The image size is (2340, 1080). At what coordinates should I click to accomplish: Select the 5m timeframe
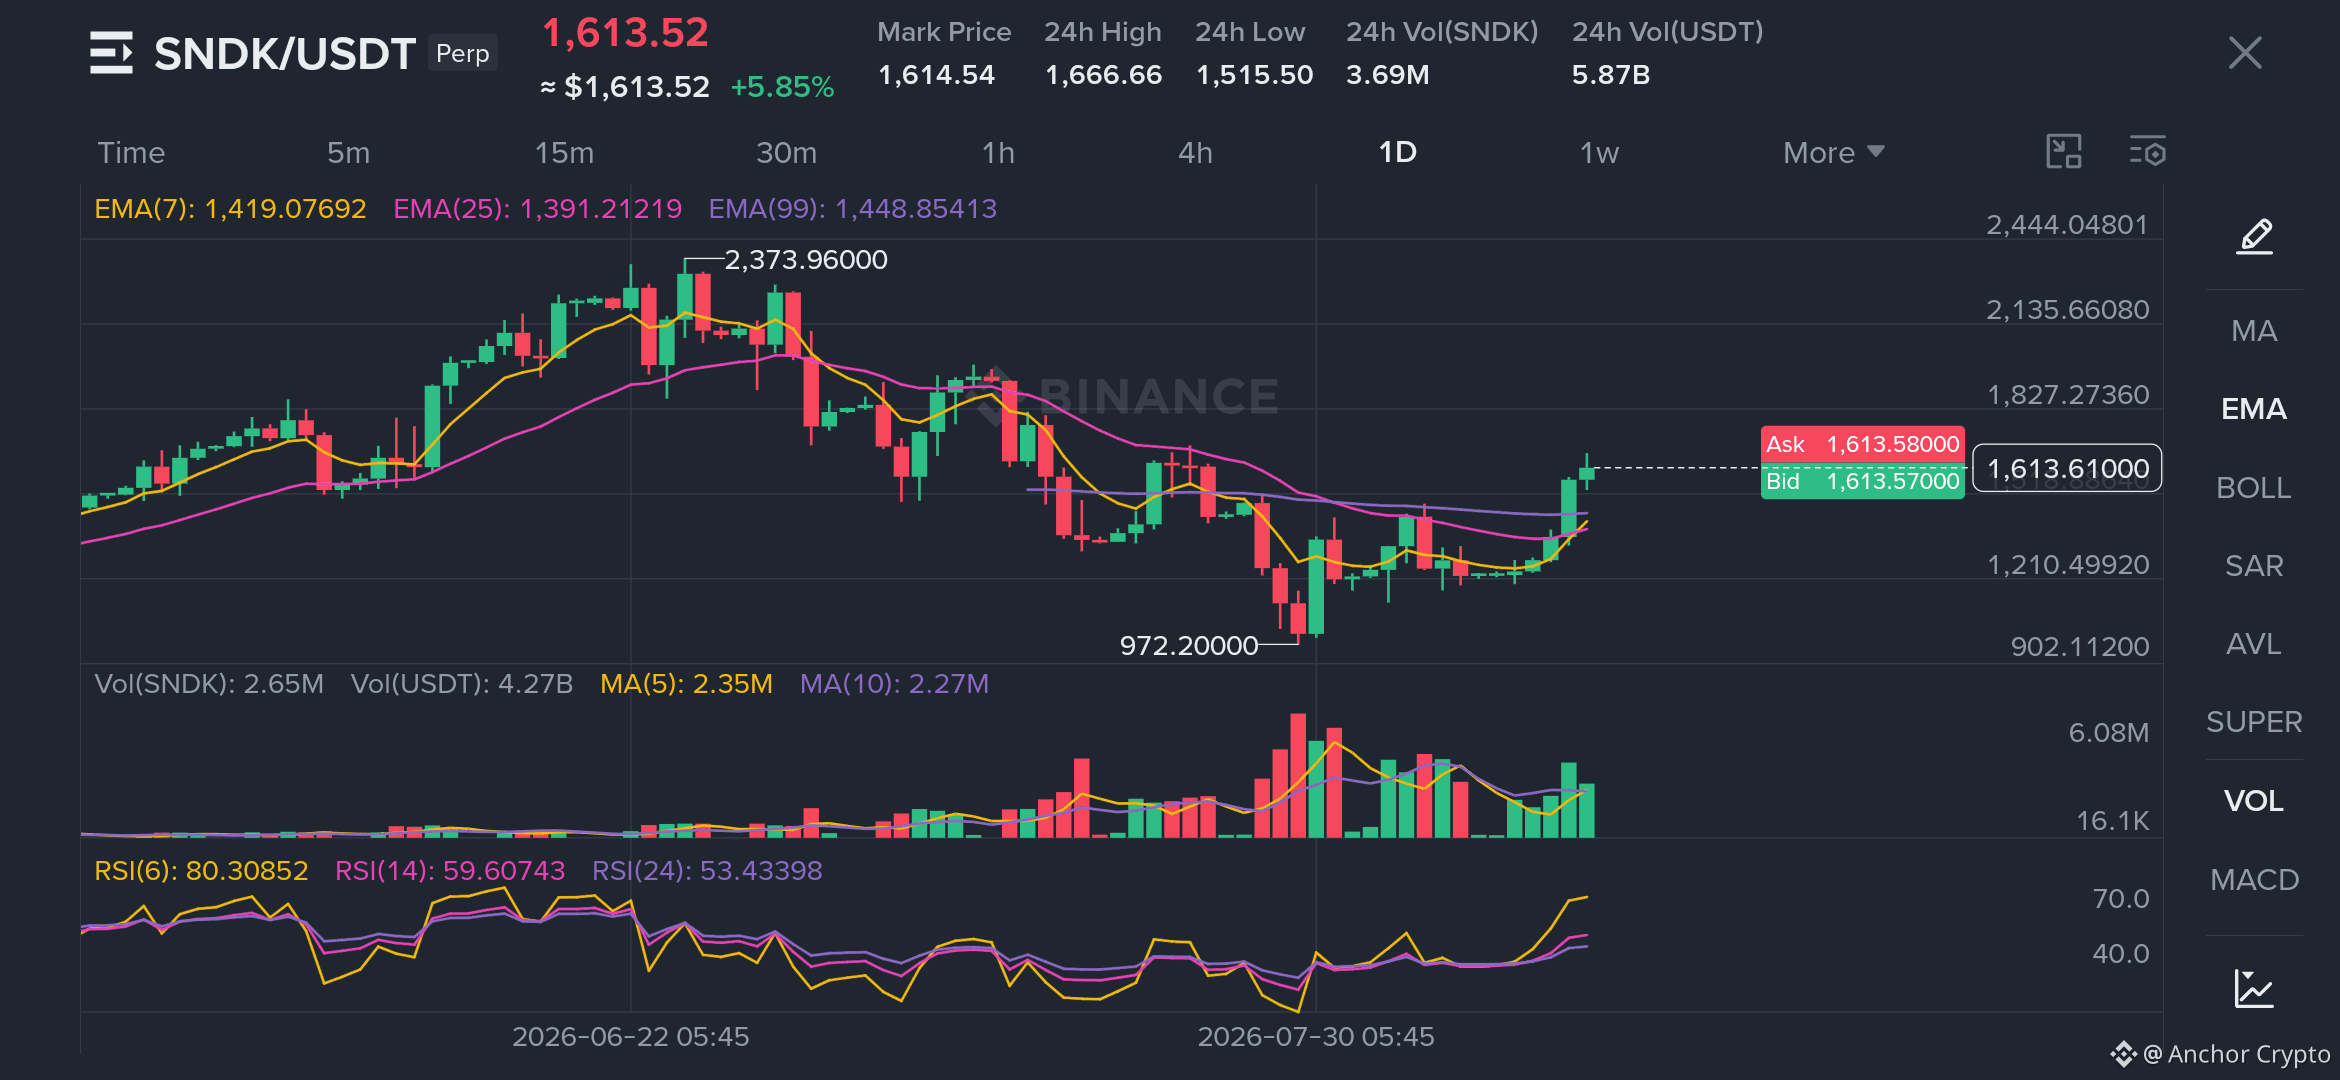point(348,152)
